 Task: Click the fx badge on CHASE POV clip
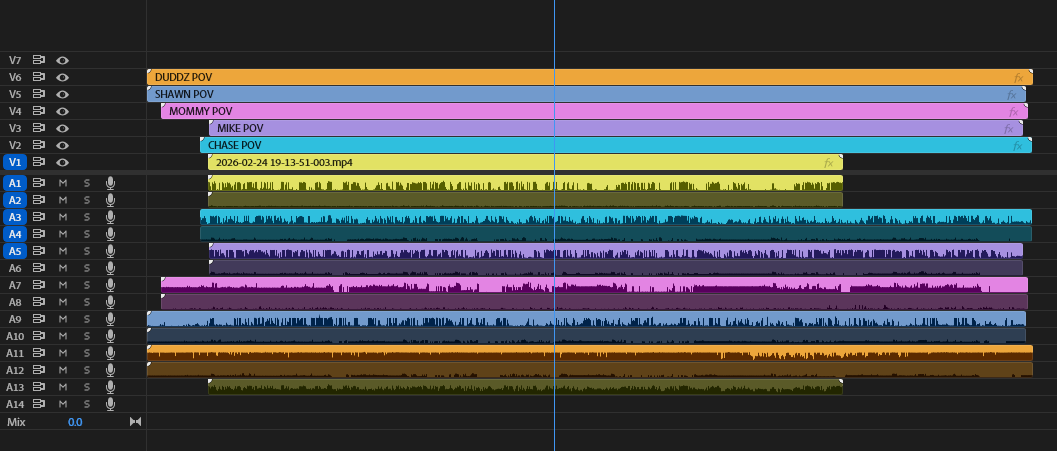(1018, 146)
